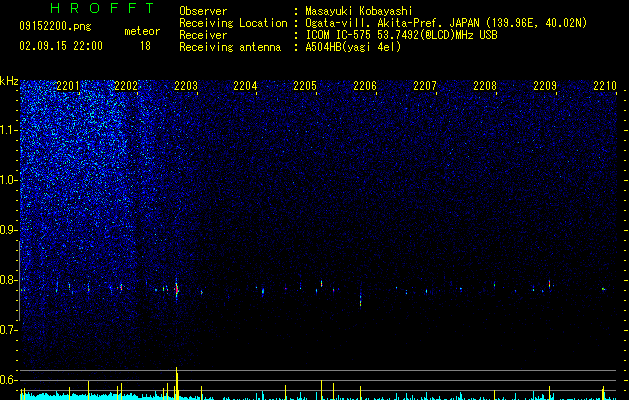Image resolution: width=629 pixels, height=400 pixels.
Task: Click the meteor count value 18
Action: (x=145, y=46)
